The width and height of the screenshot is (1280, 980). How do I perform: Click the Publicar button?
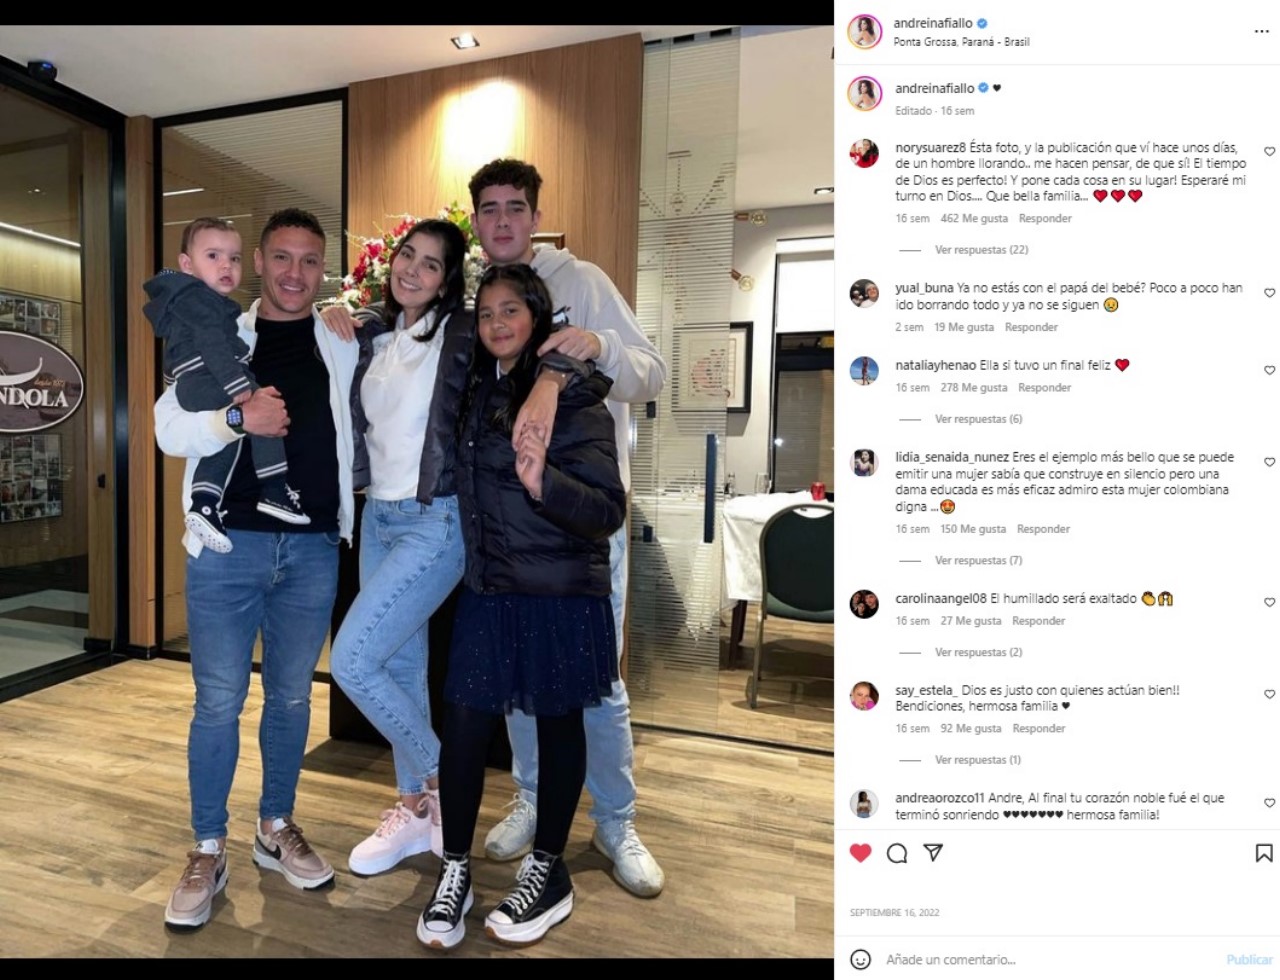[1249, 960]
